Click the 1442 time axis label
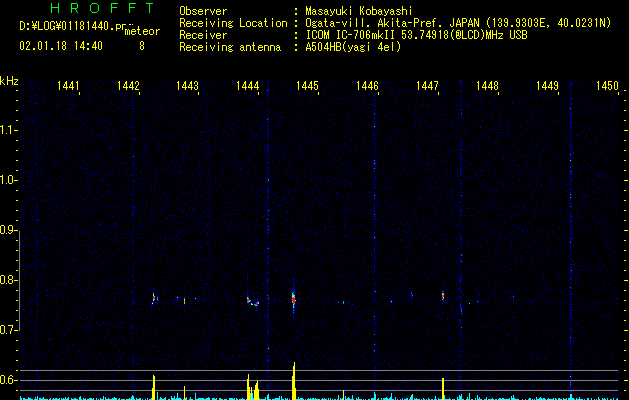 pos(128,86)
